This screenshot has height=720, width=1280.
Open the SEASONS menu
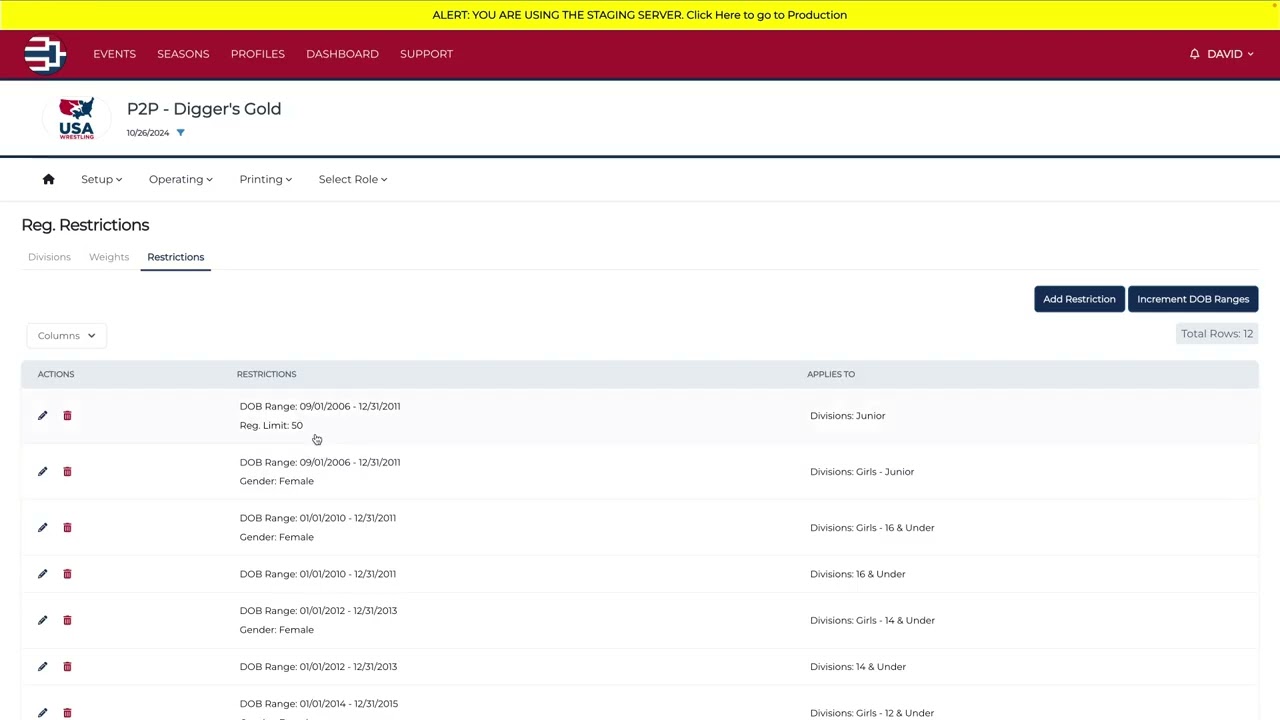point(183,54)
